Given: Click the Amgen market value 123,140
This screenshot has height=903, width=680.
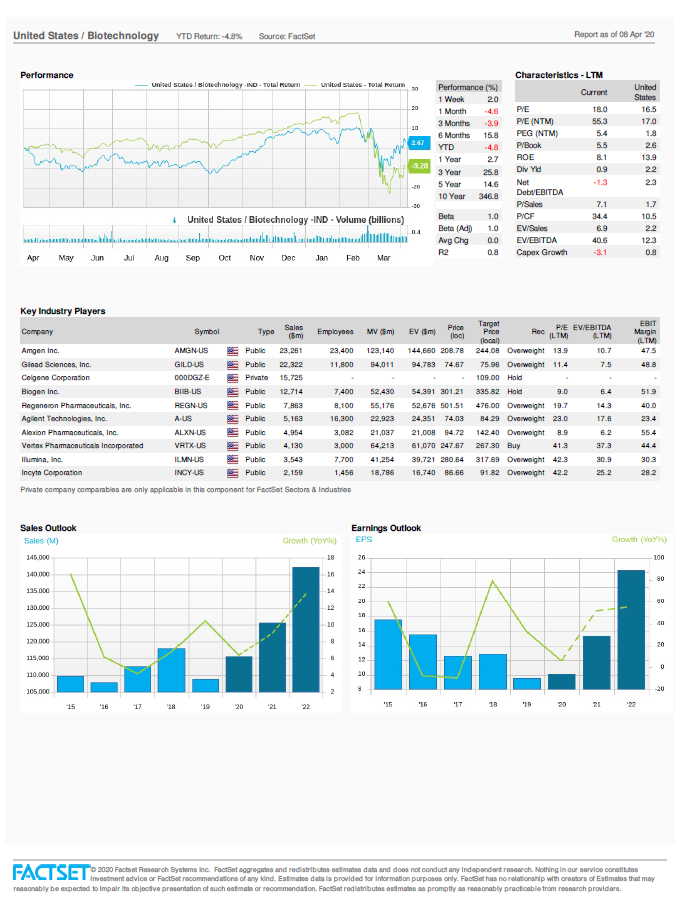Looking at the screenshot, I should tap(380, 351).
